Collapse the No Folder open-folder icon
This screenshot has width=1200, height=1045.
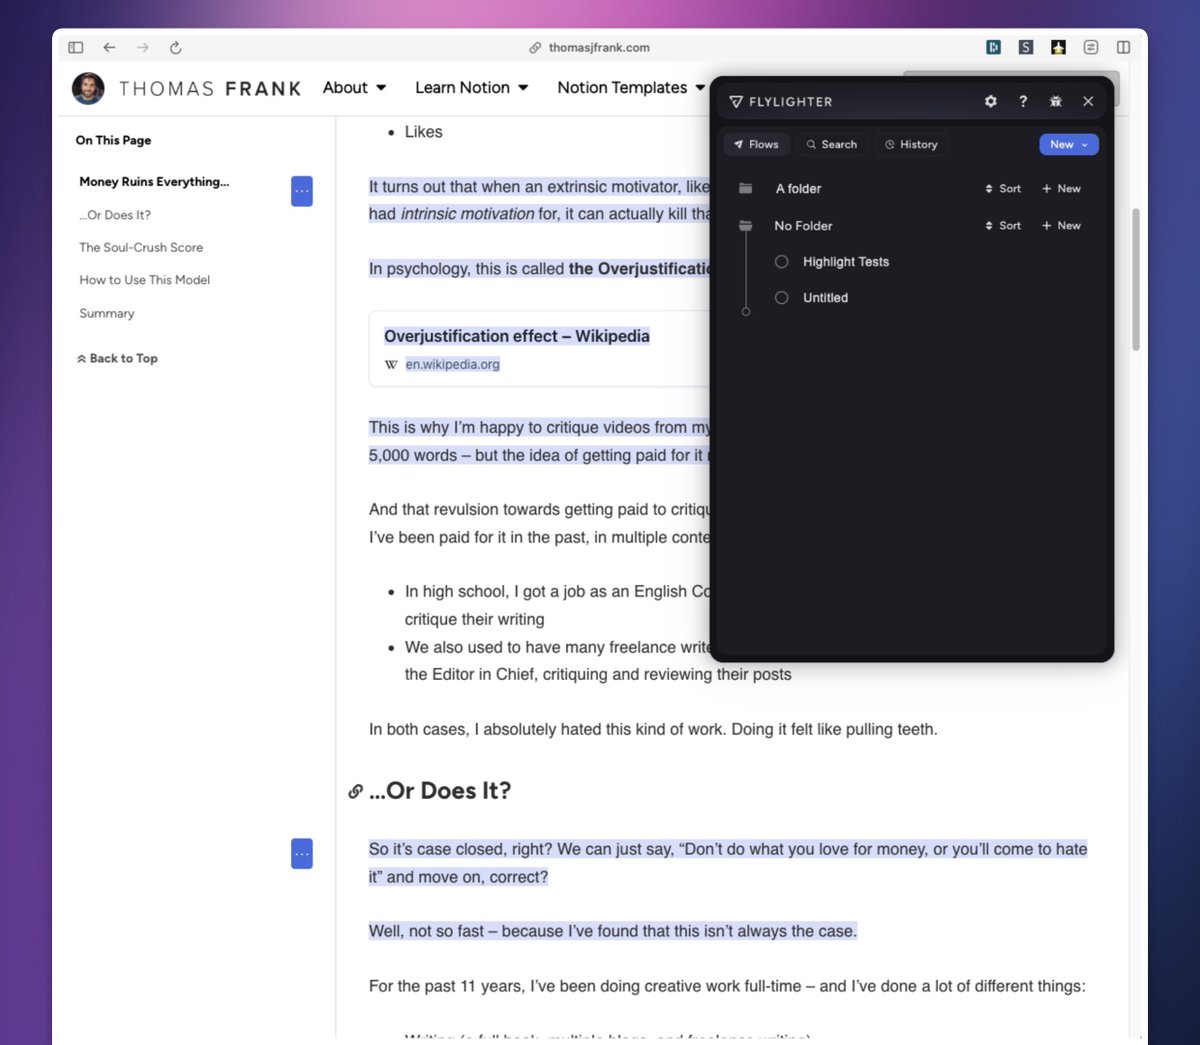point(745,225)
